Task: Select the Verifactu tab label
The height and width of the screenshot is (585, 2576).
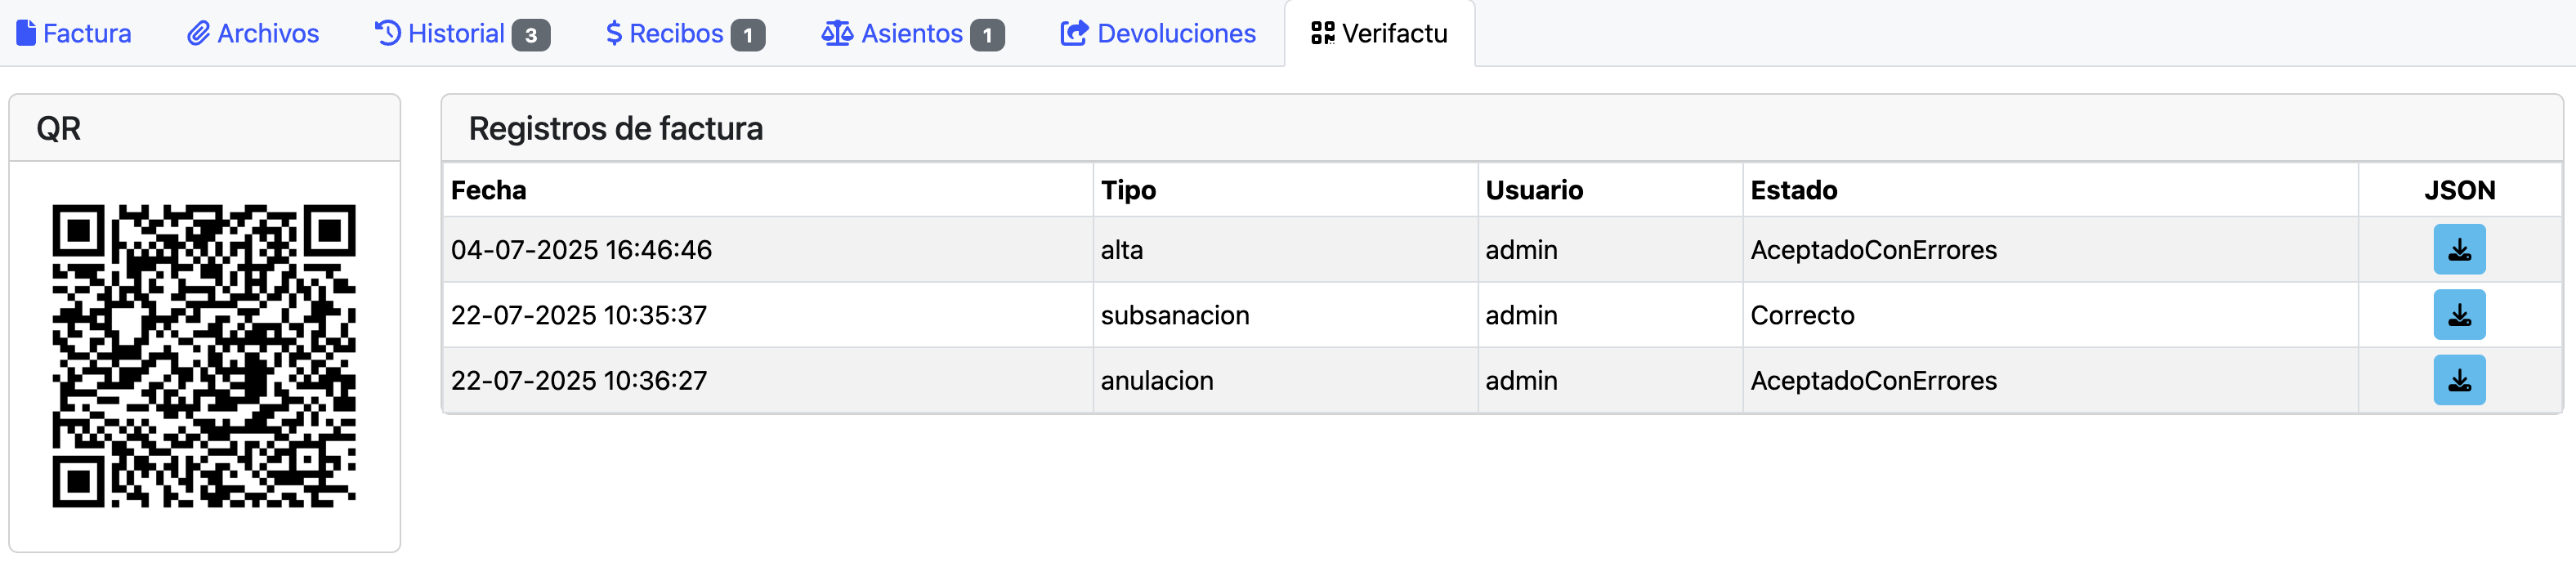Action: click(x=1394, y=34)
